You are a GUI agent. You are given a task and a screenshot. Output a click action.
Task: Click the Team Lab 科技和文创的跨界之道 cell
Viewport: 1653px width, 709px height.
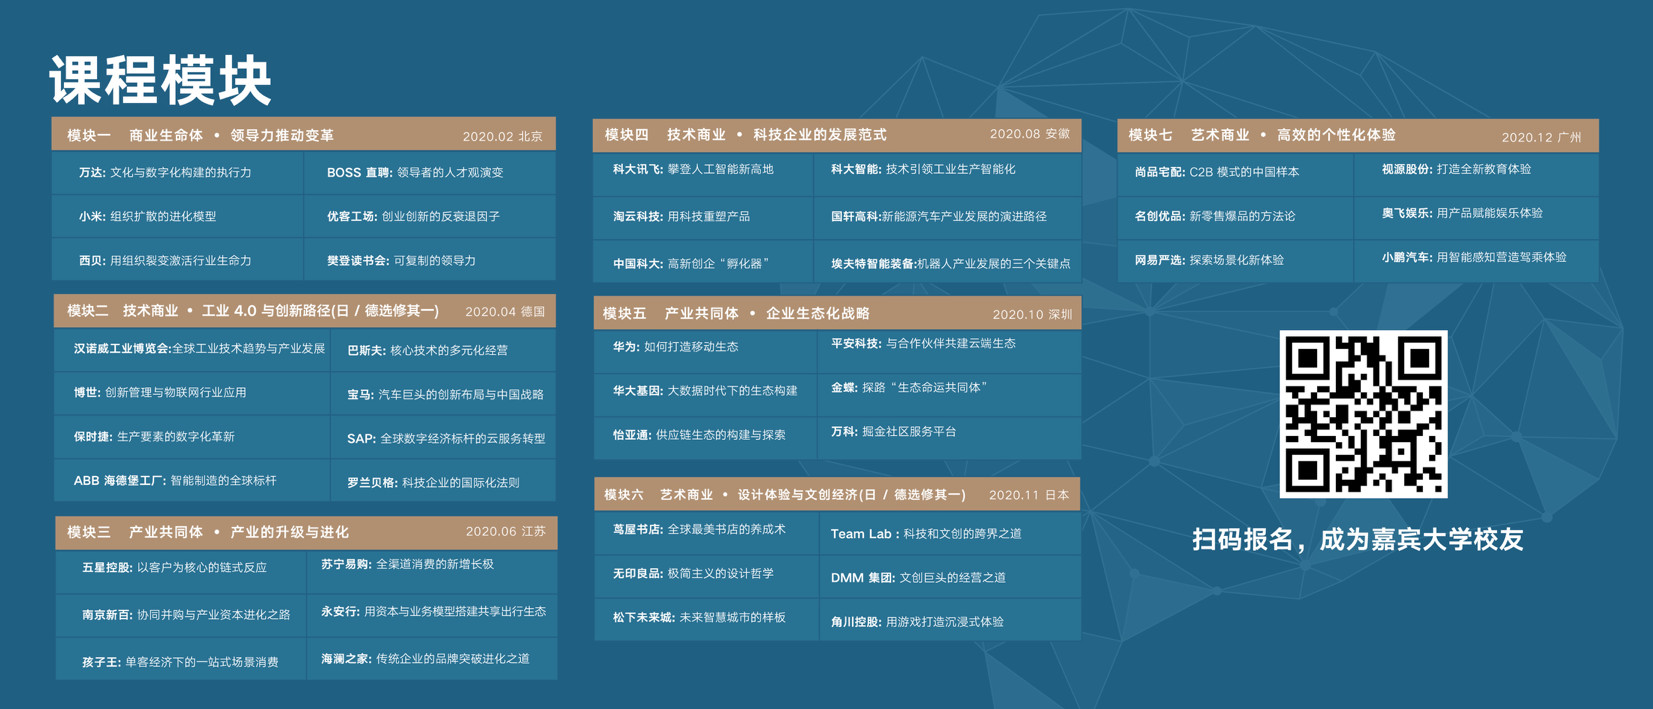click(x=950, y=534)
